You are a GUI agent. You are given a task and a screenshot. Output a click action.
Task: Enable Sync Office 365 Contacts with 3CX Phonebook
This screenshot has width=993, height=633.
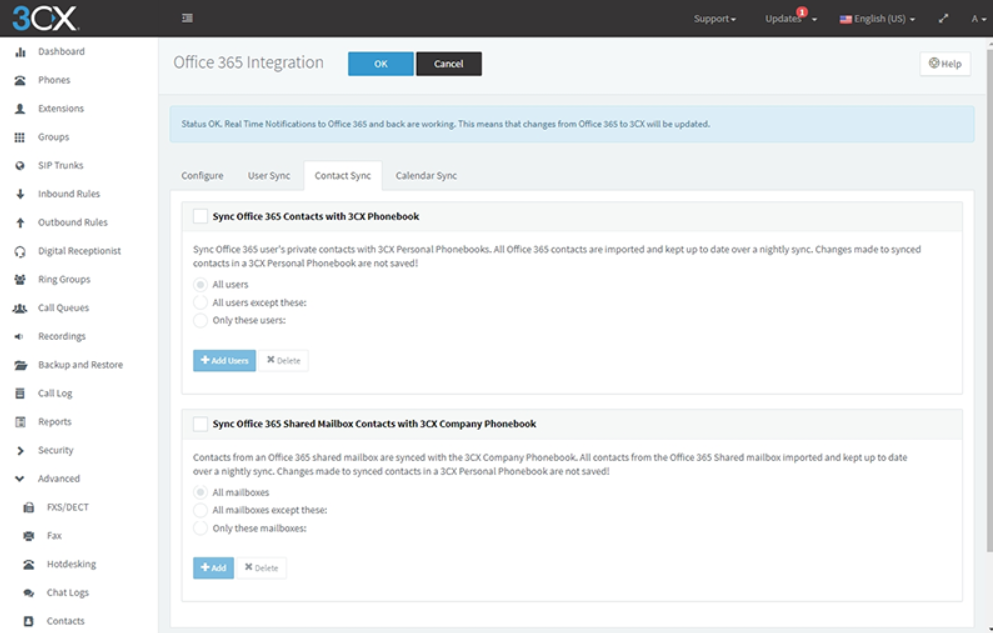(200, 216)
